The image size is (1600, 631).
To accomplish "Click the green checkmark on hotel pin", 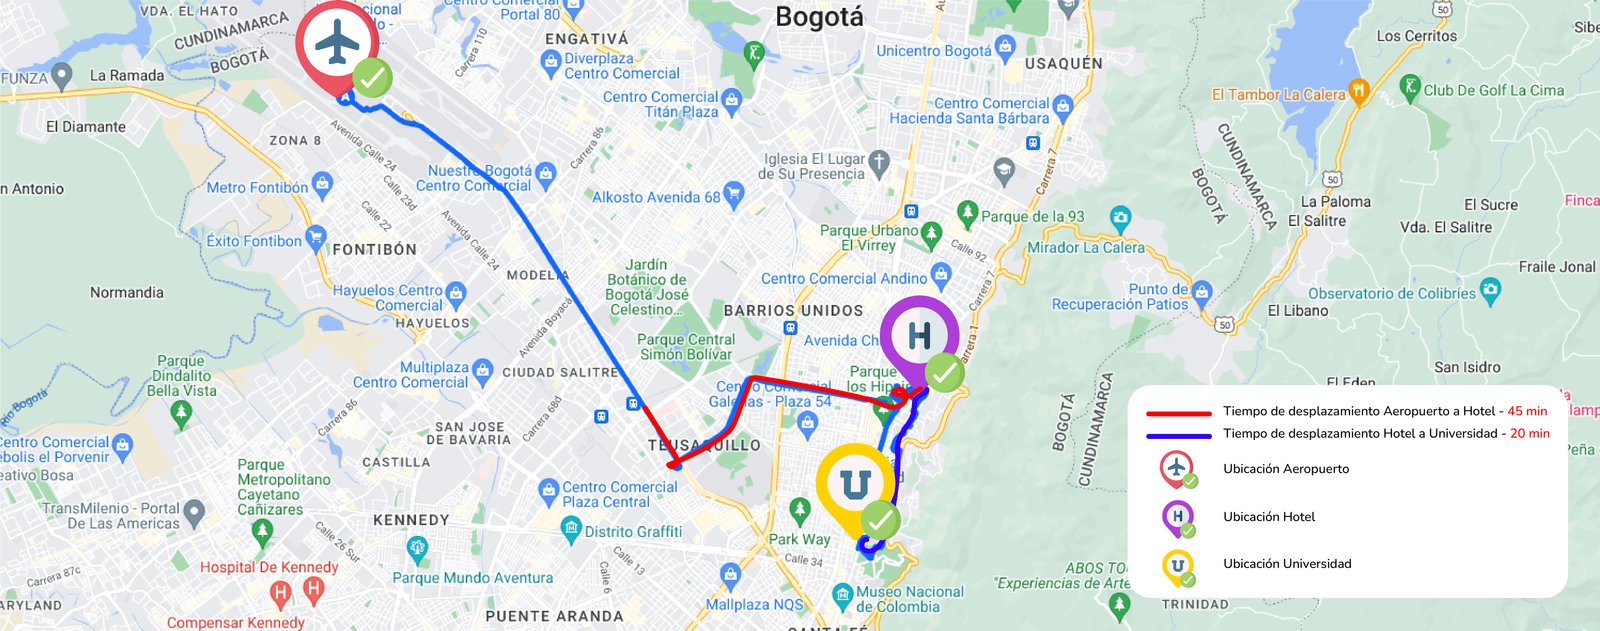I will click(x=944, y=373).
